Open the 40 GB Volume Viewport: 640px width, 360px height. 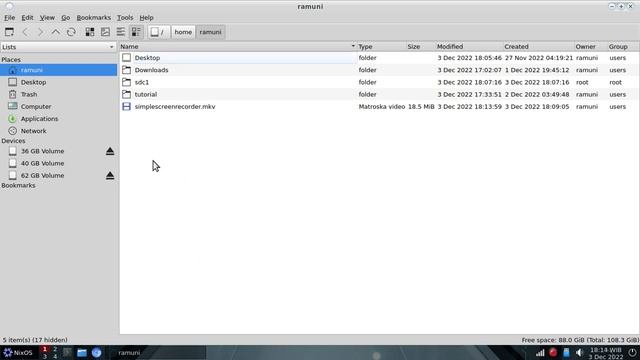pos(42,163)
